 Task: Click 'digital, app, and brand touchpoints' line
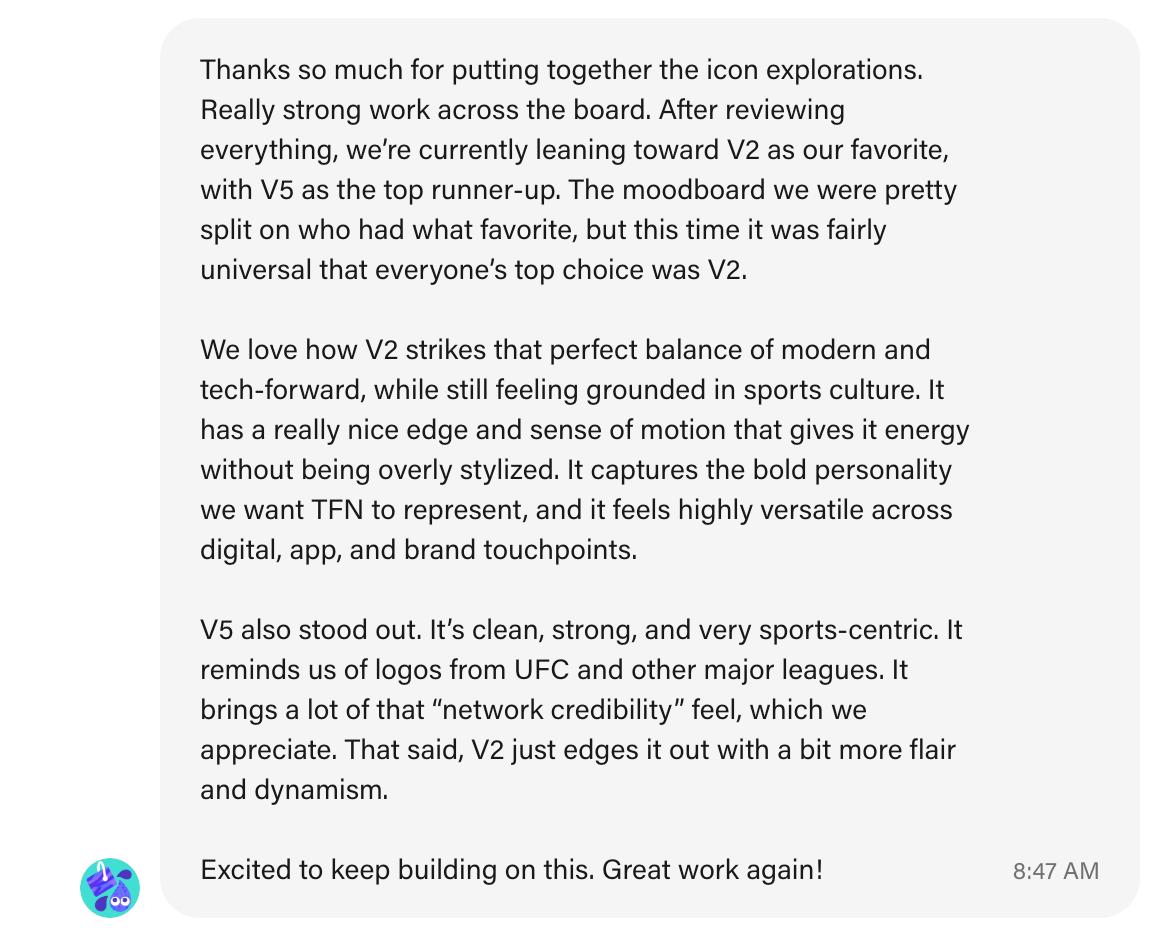pos(419,550)
